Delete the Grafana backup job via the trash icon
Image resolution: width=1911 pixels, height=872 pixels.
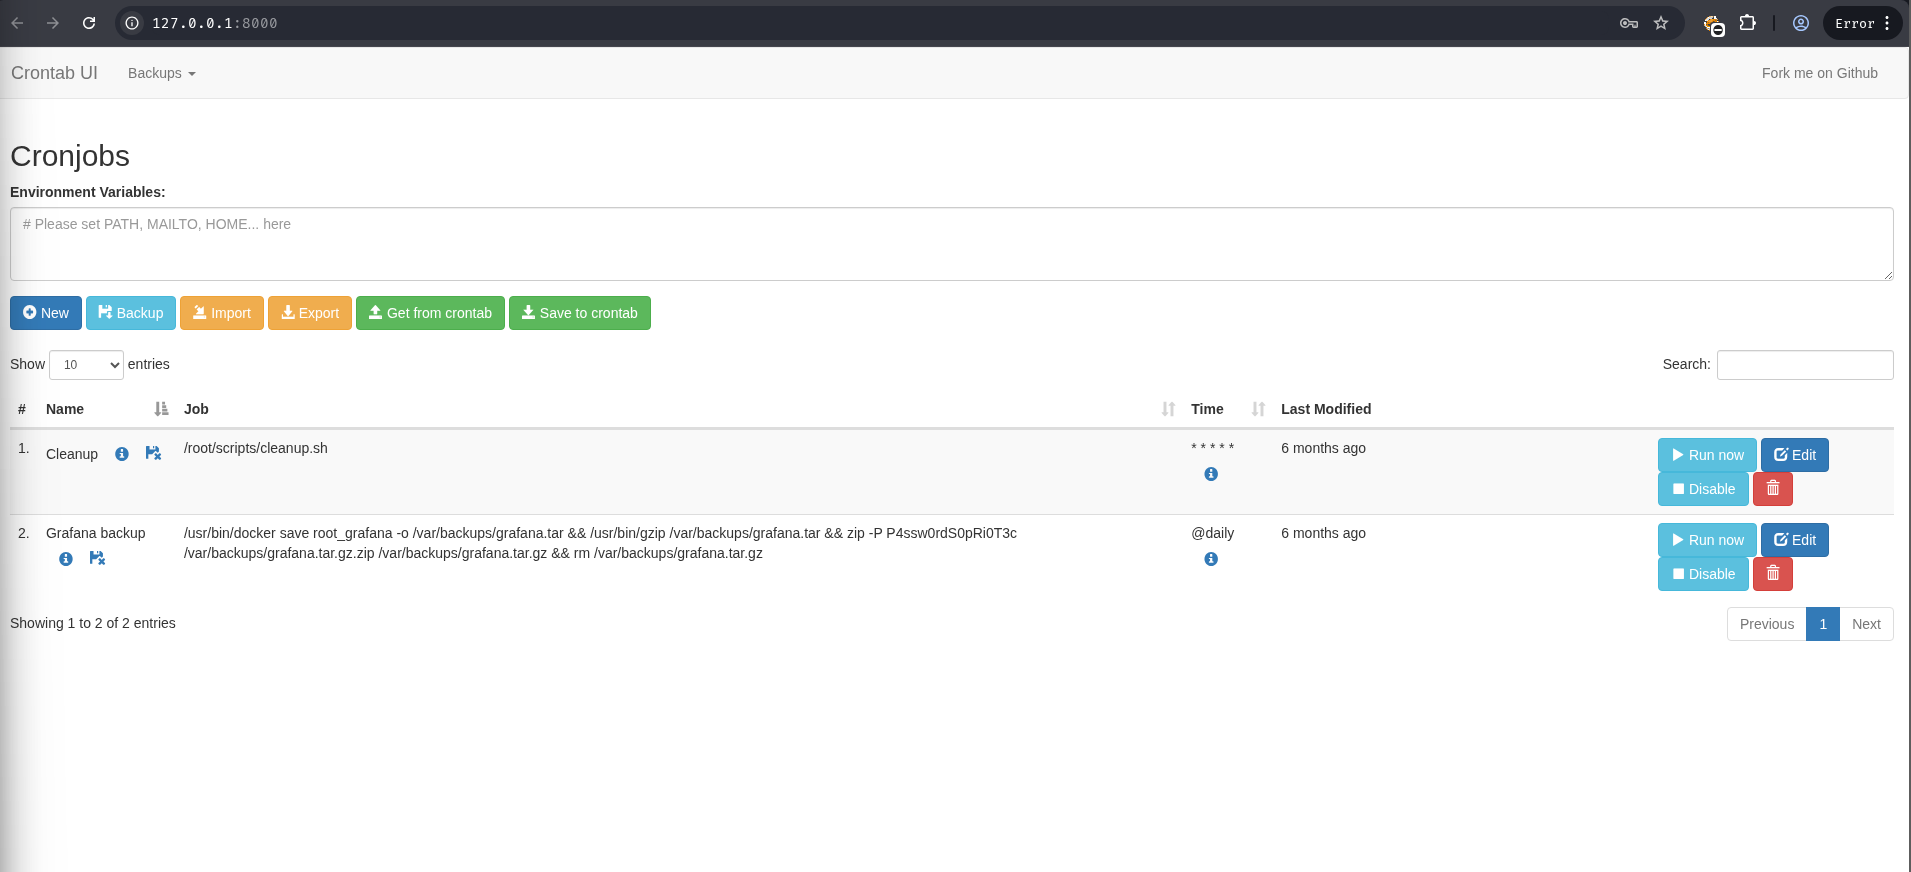point(1772,574)
